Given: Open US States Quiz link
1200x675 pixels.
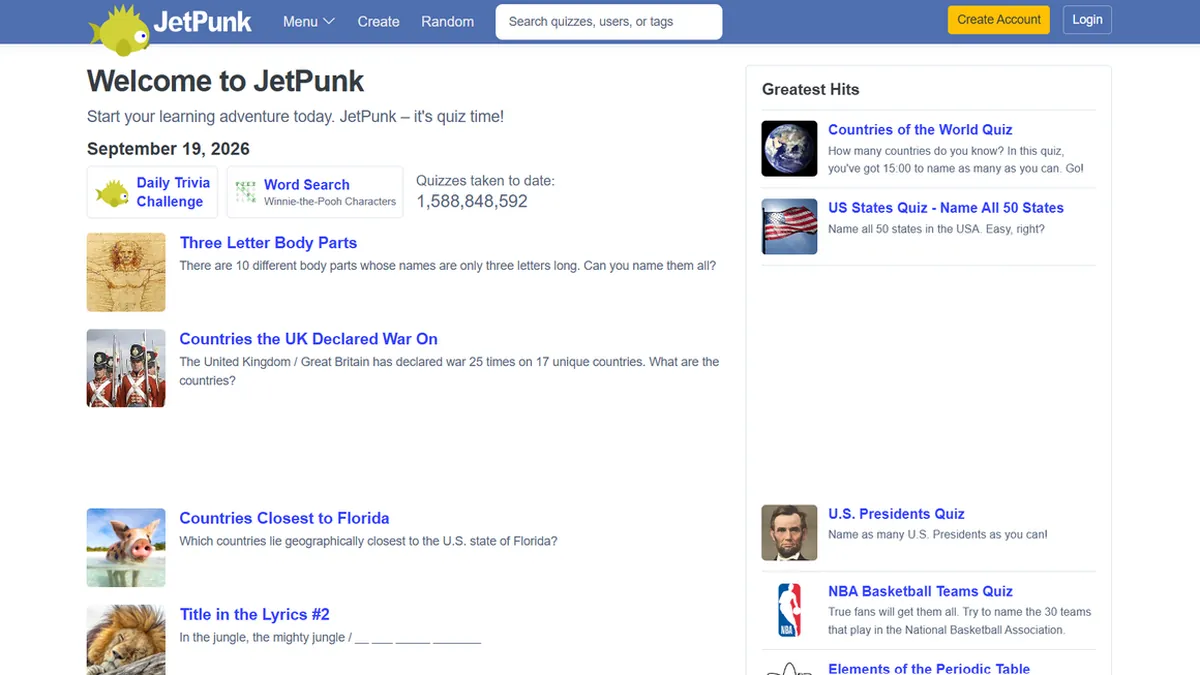Looking at the screenshot, I should pos(946,208).
